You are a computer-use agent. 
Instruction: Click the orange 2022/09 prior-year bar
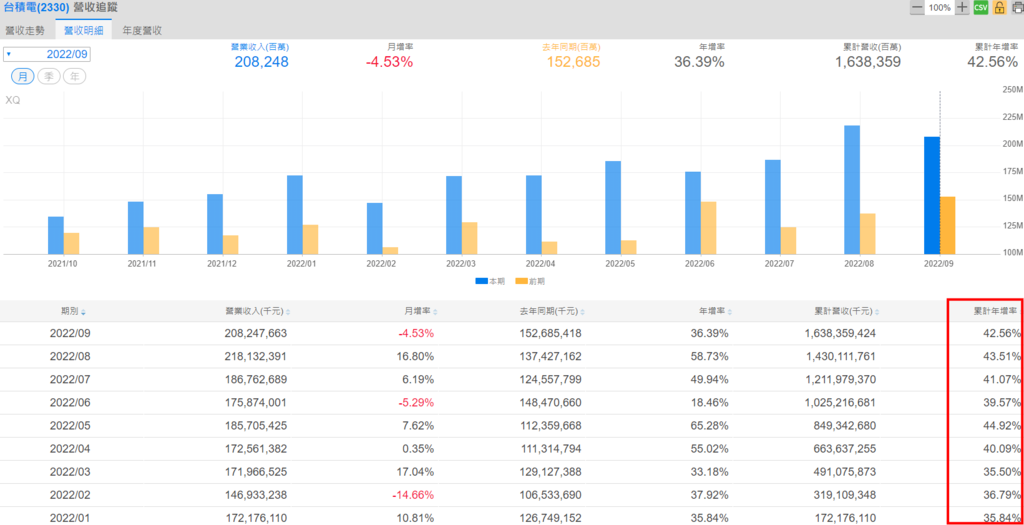948,225
